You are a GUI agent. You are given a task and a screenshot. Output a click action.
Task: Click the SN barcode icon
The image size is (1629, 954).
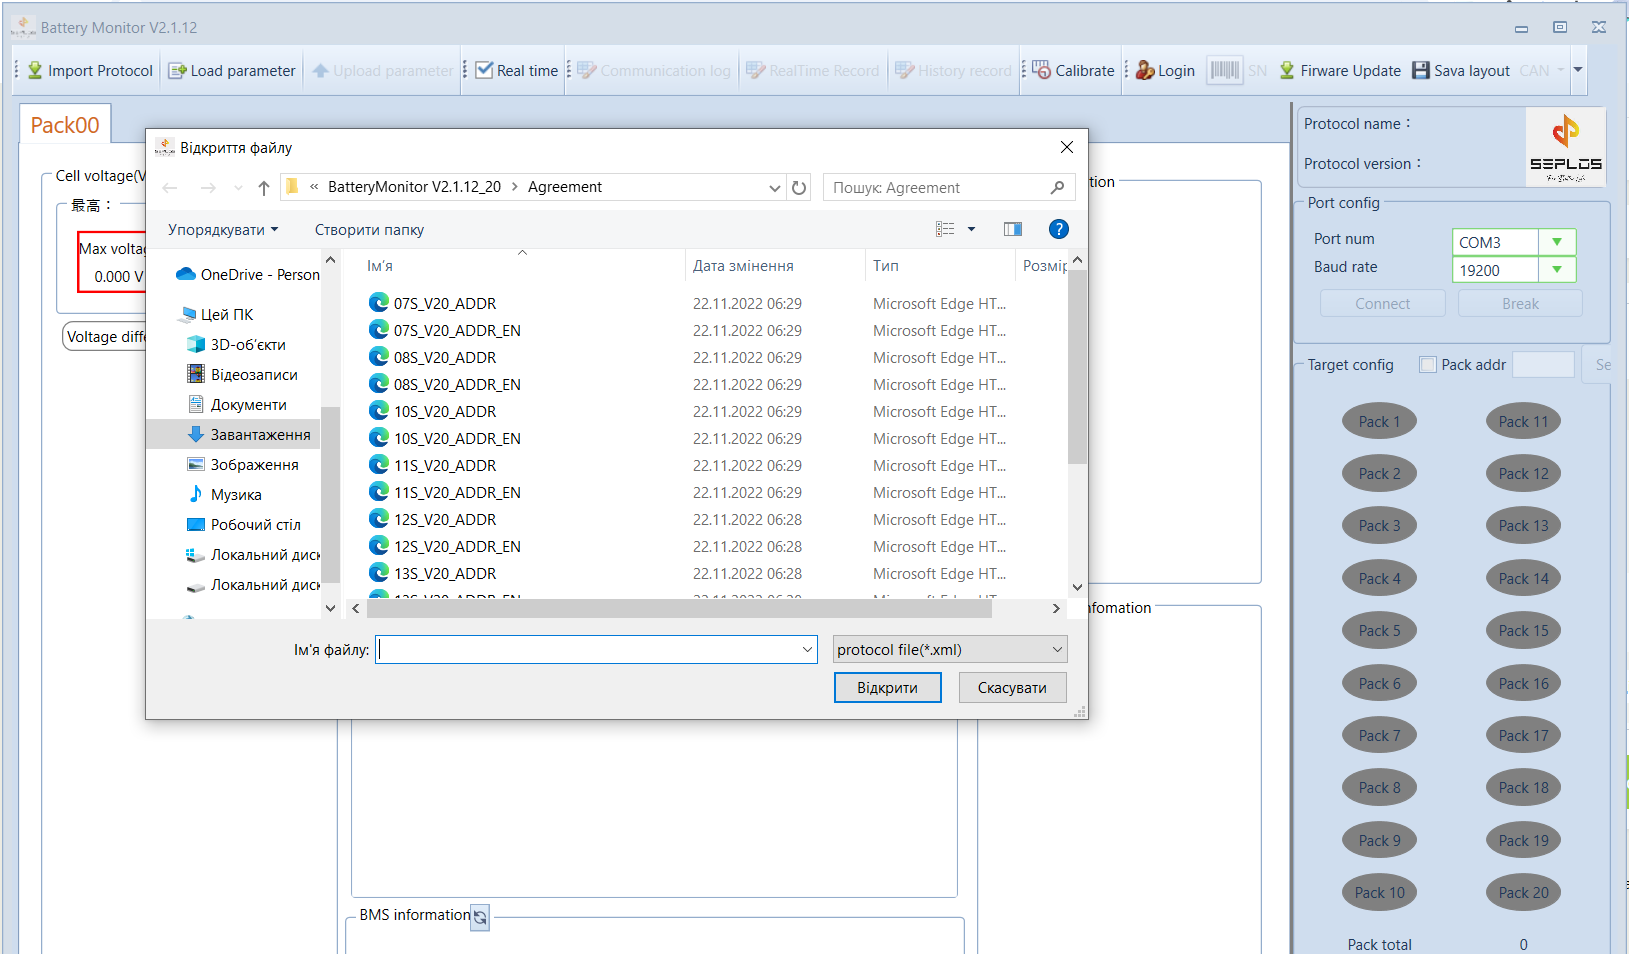coord(1224,70)
